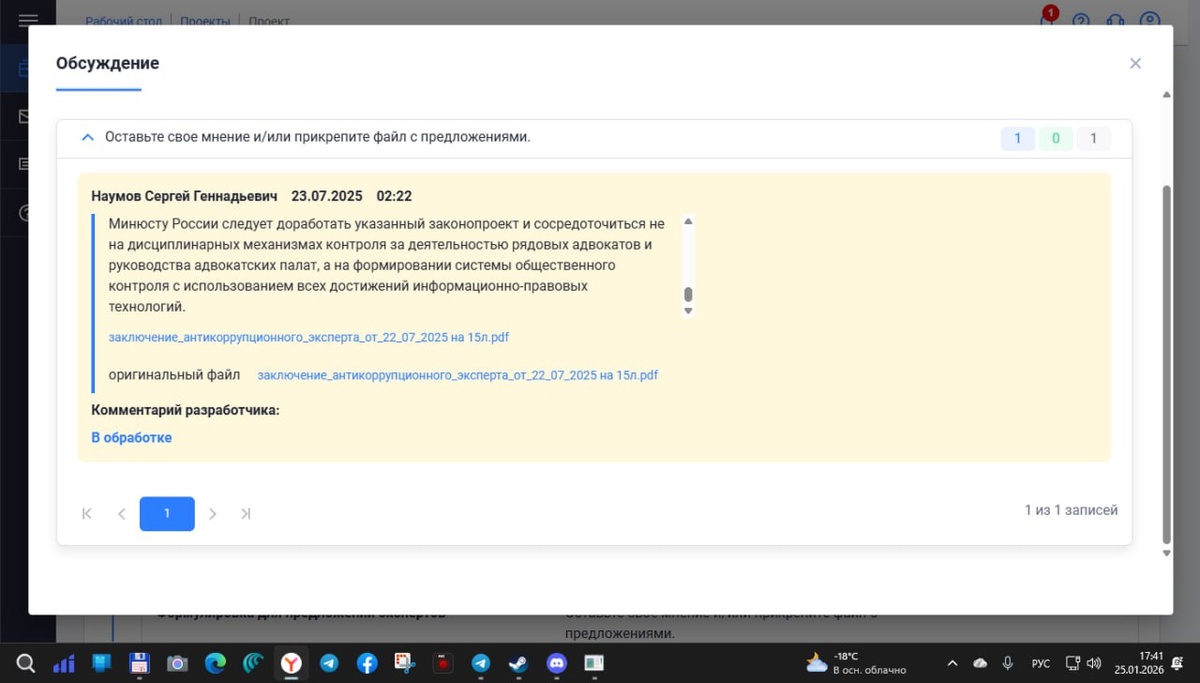Click the Проекты breadcrumb in background page
This screenshot has height=683, width=1200.
click(205, 21)
